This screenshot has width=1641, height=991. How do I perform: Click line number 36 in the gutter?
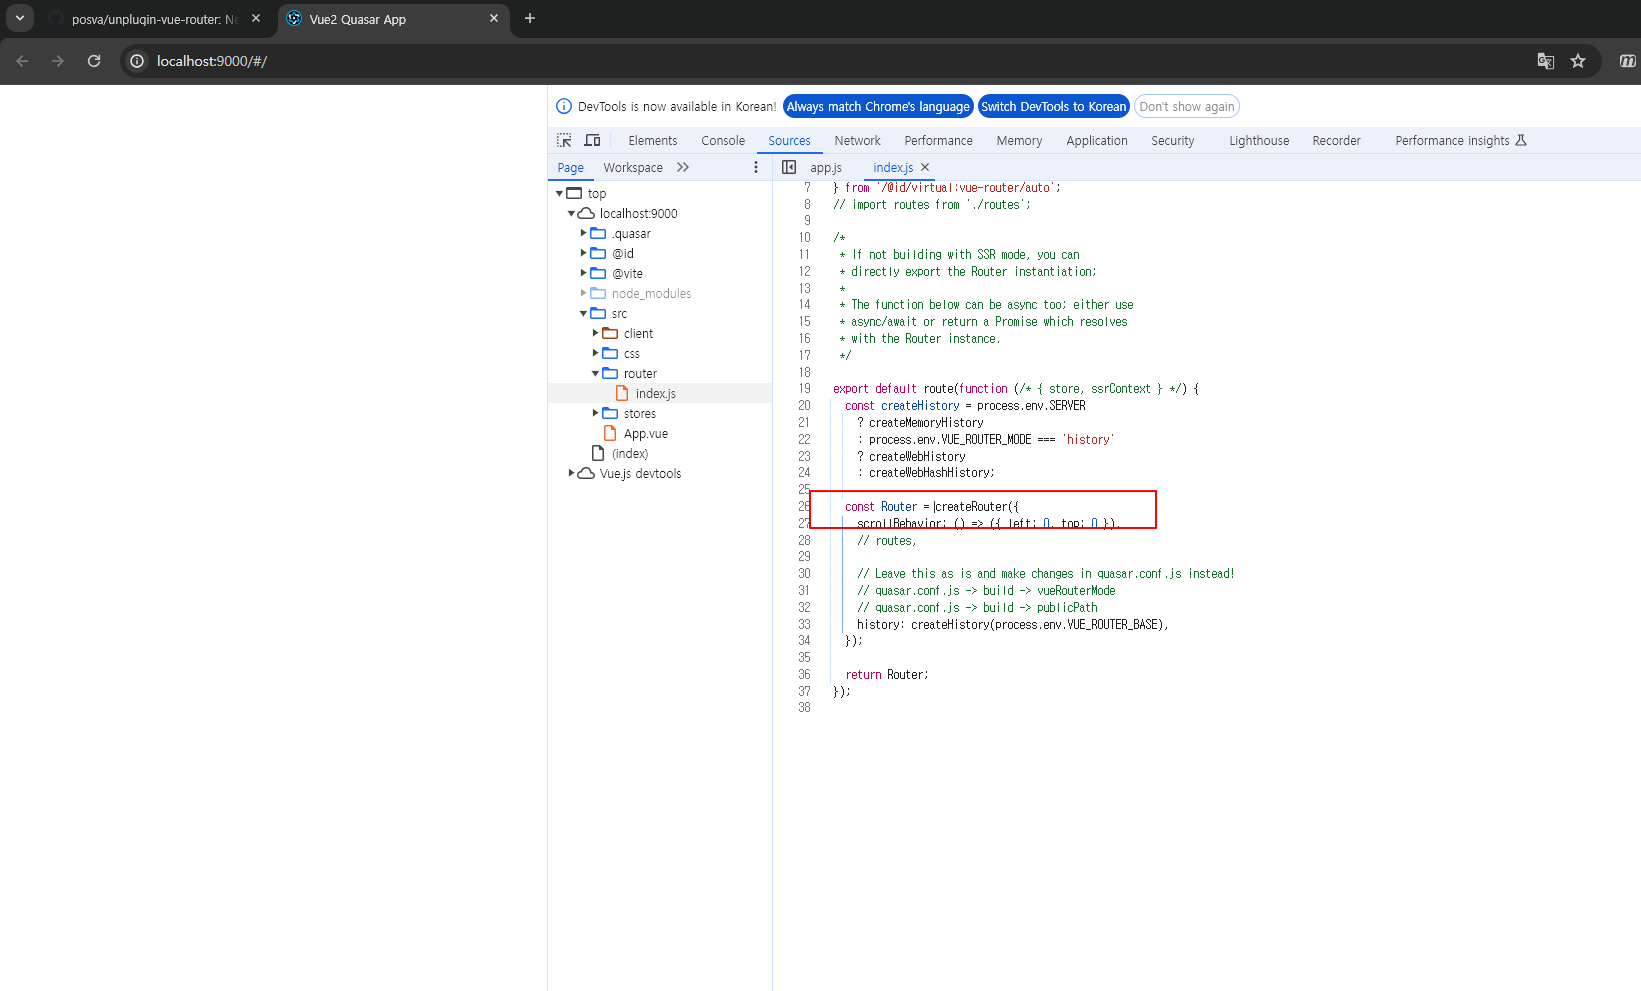click(x=804, y=675)
